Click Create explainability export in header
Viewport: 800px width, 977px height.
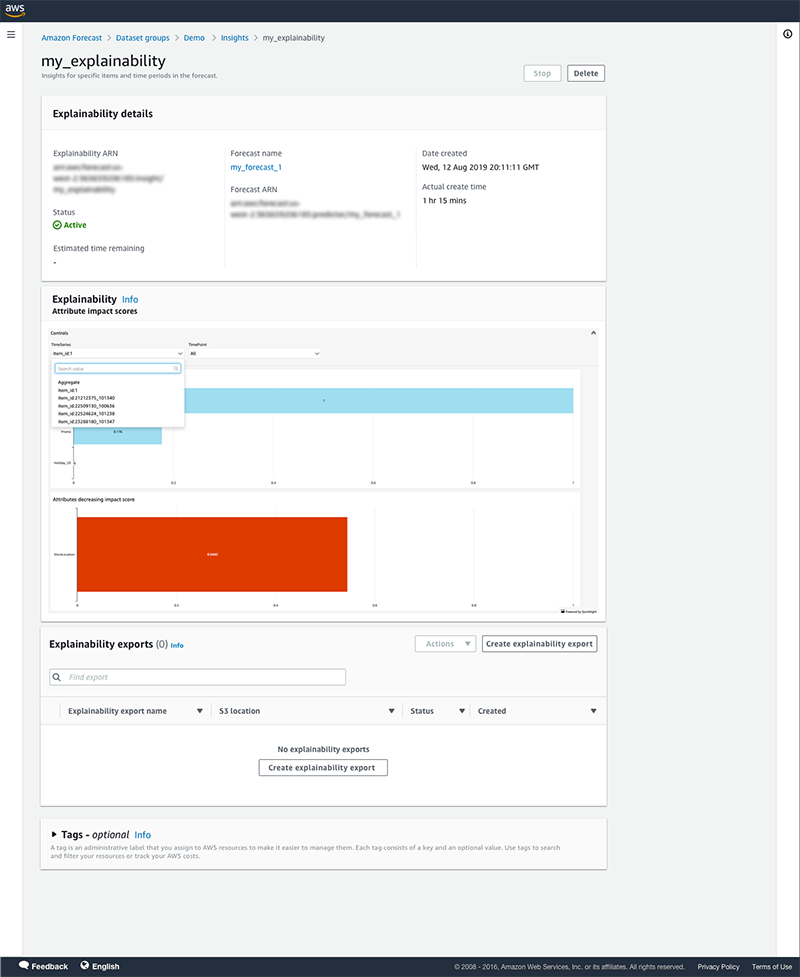(x=540, y=644)
